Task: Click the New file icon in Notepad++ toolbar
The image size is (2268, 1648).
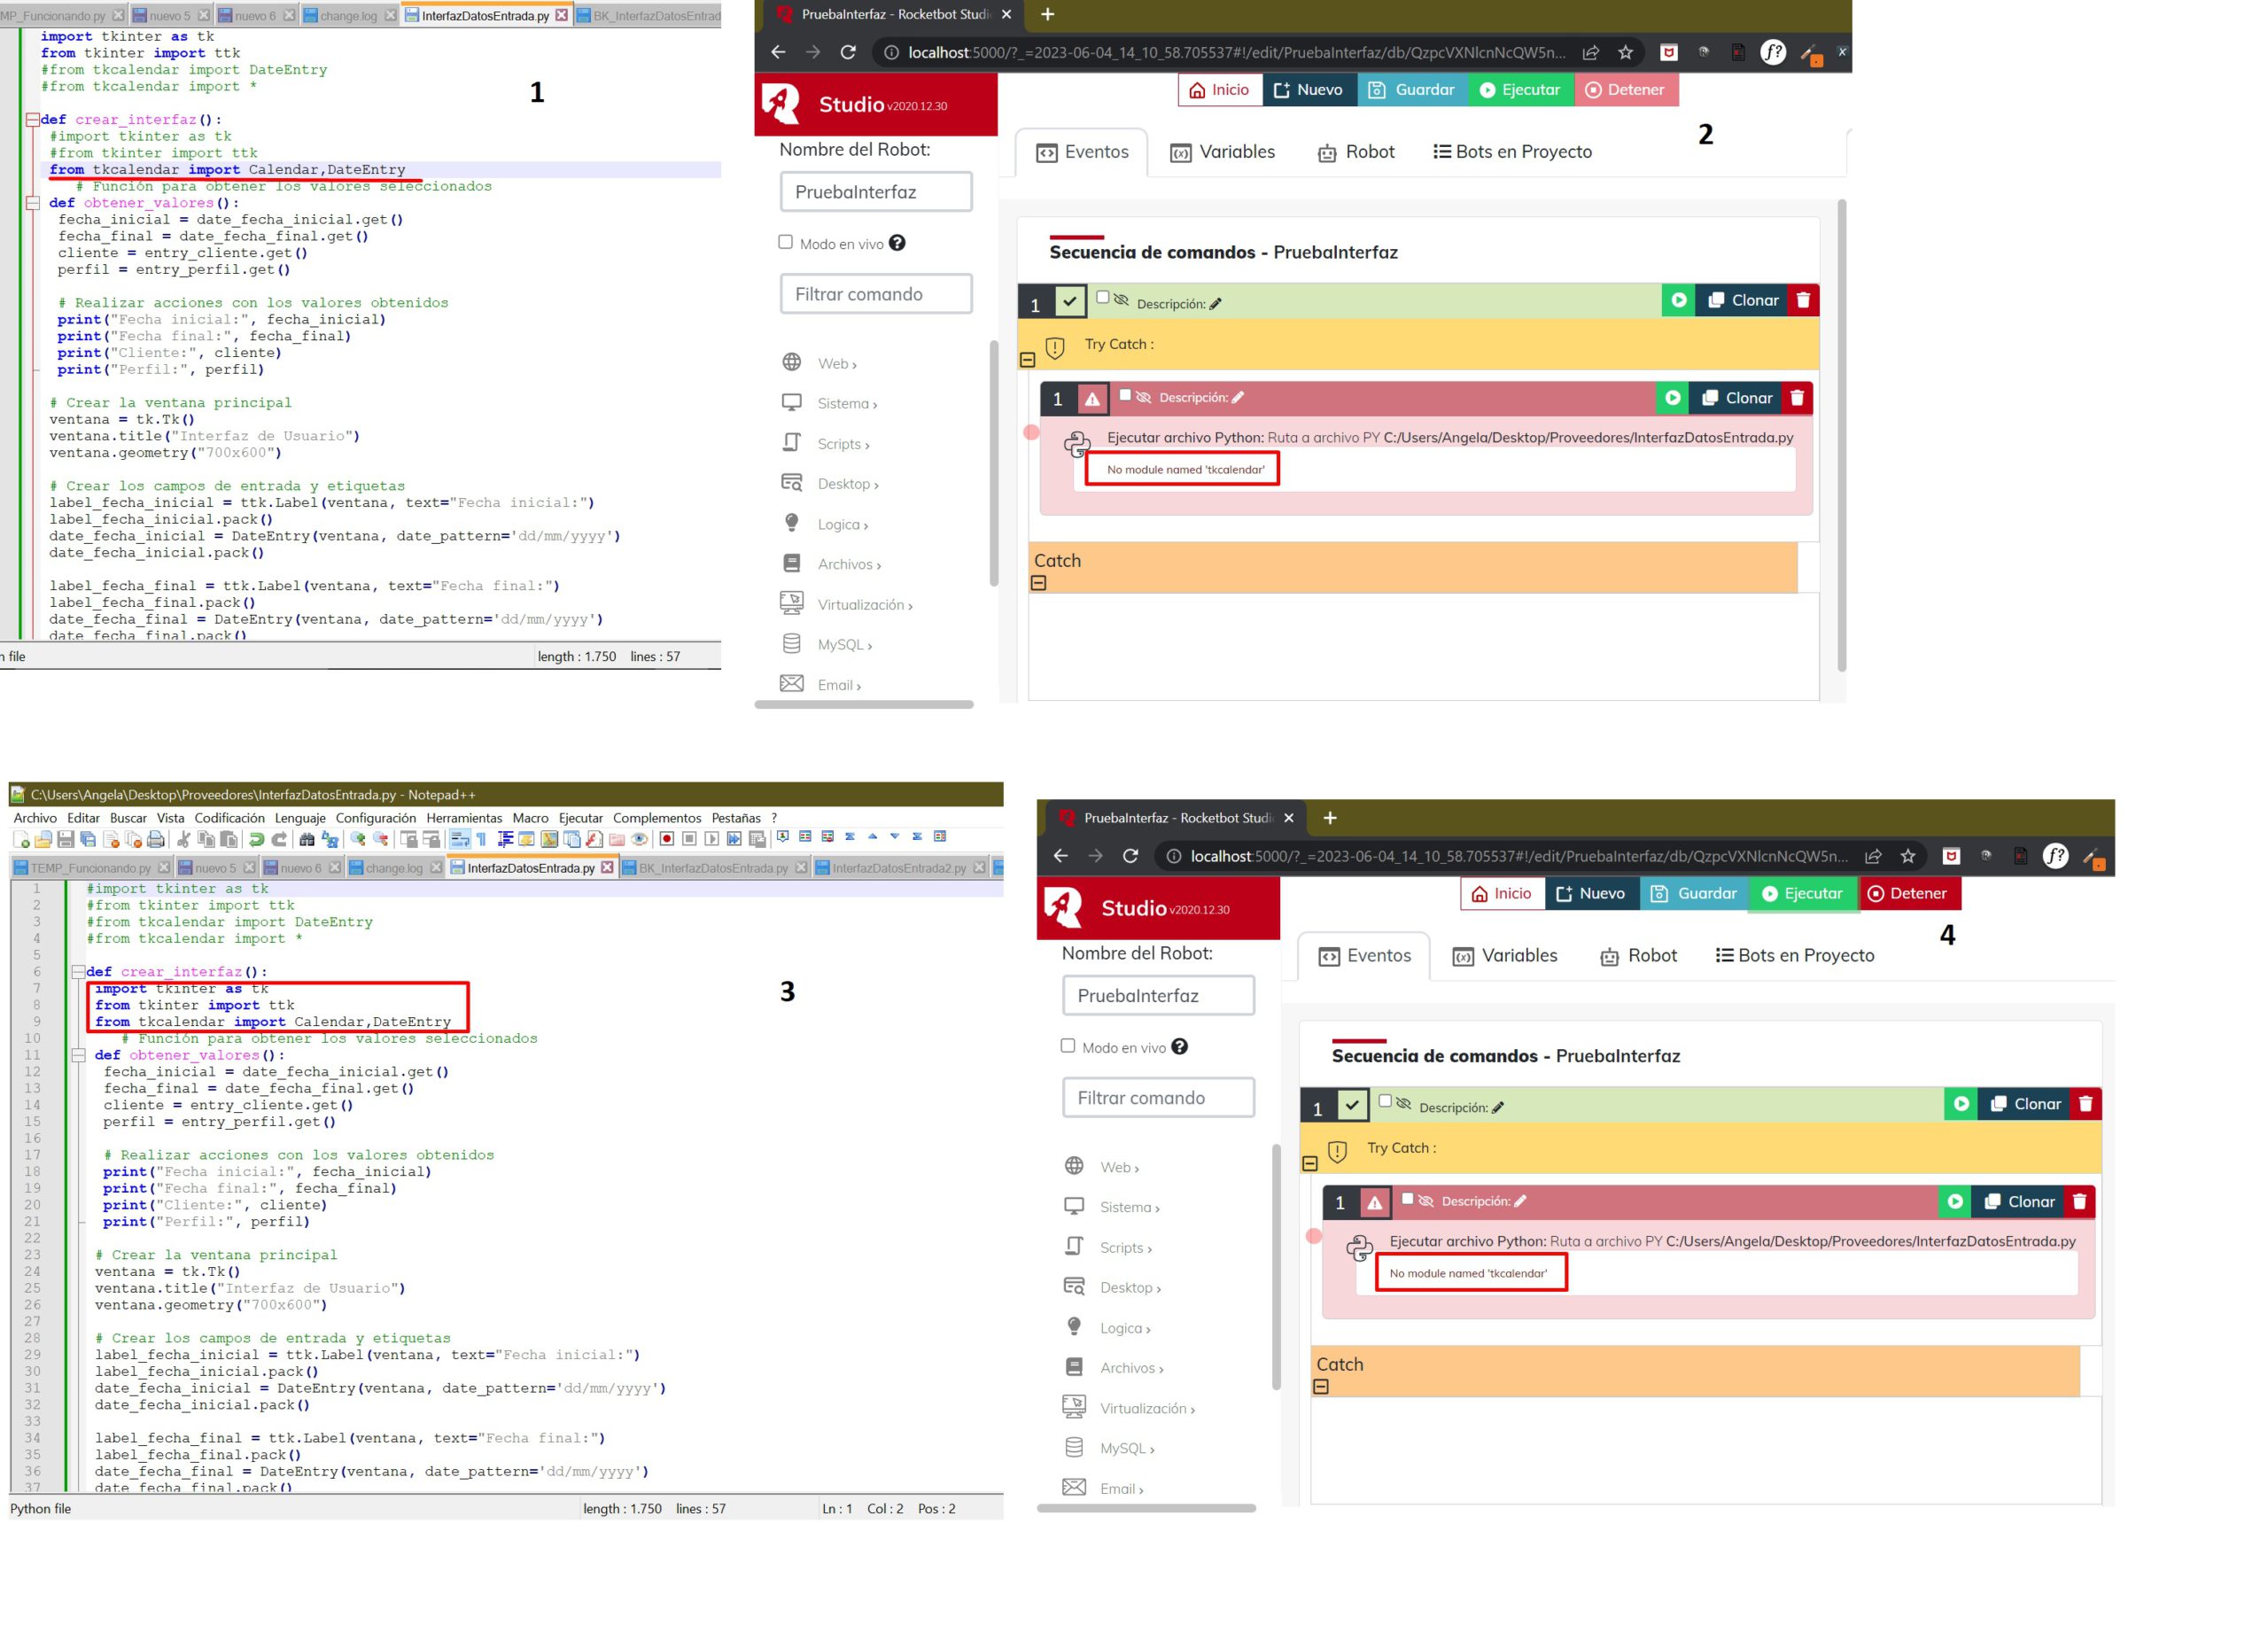Action: click(20, 839)
